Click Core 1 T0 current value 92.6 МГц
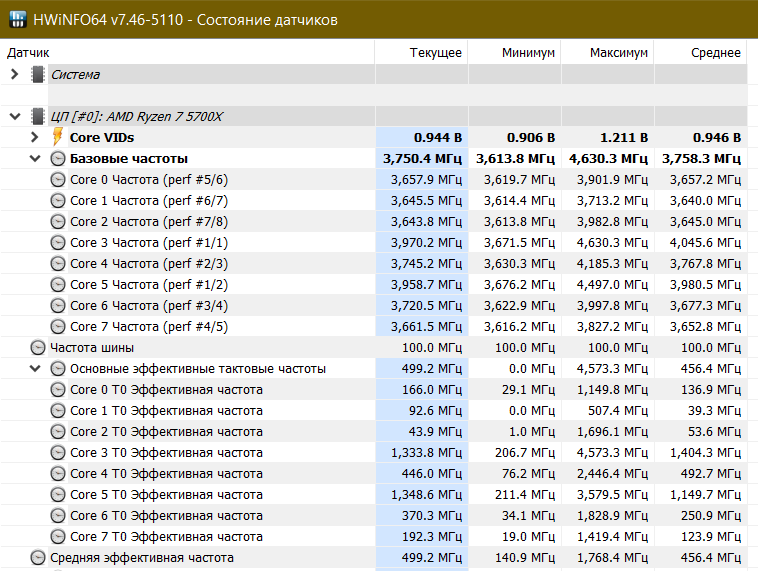This screenshot has height=571, width=758. point(435,411)
